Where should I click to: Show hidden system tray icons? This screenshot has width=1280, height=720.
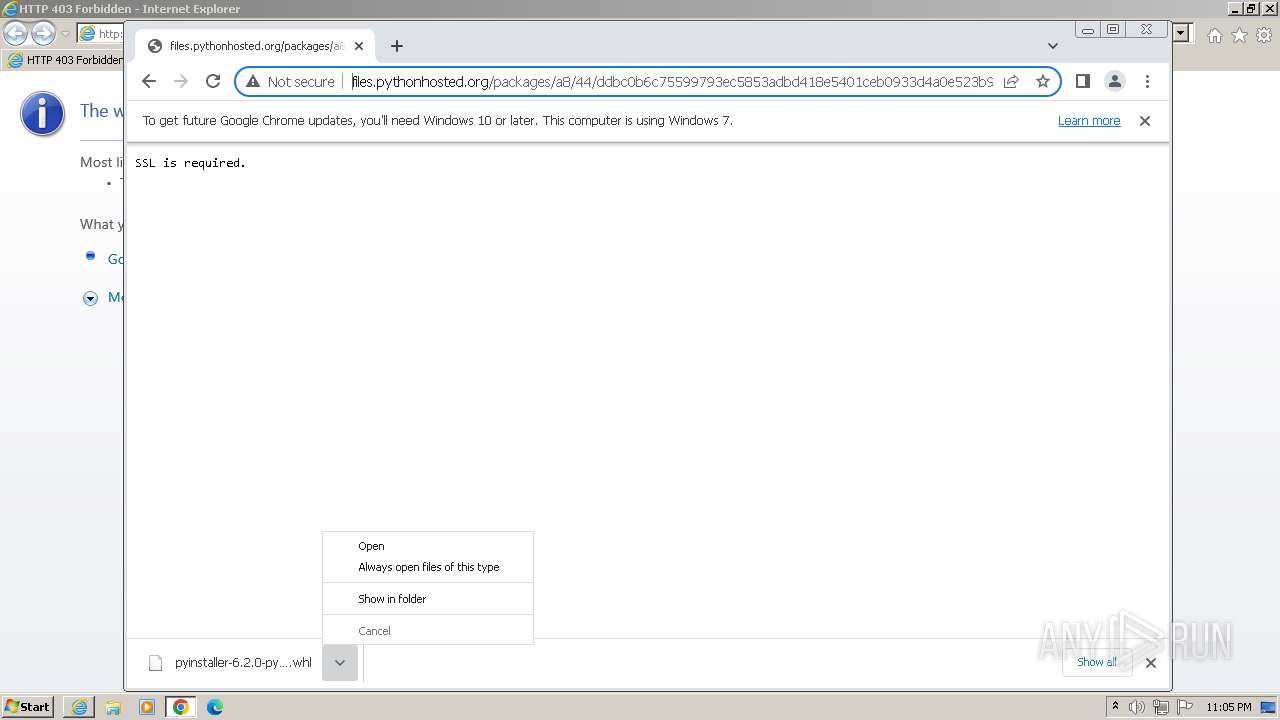click(x=1115, y=707)
